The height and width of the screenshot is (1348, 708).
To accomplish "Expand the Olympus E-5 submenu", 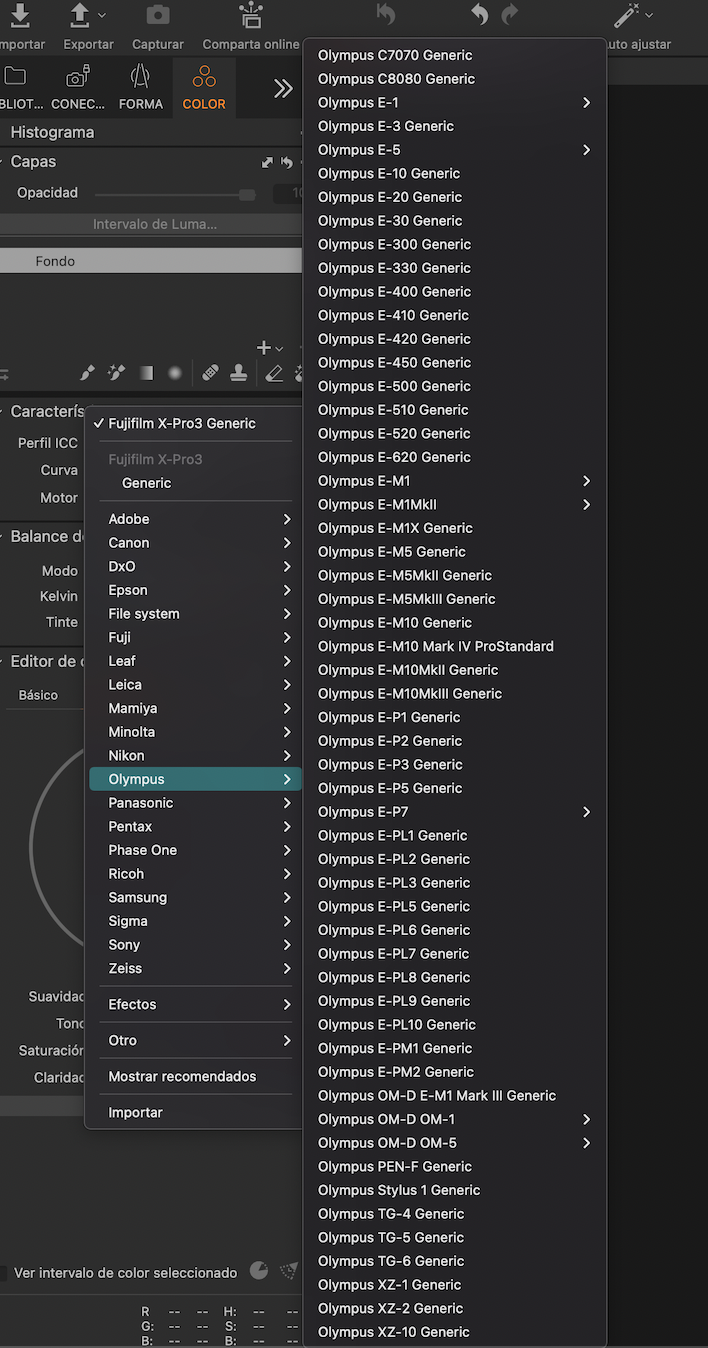I will [455, 150].
